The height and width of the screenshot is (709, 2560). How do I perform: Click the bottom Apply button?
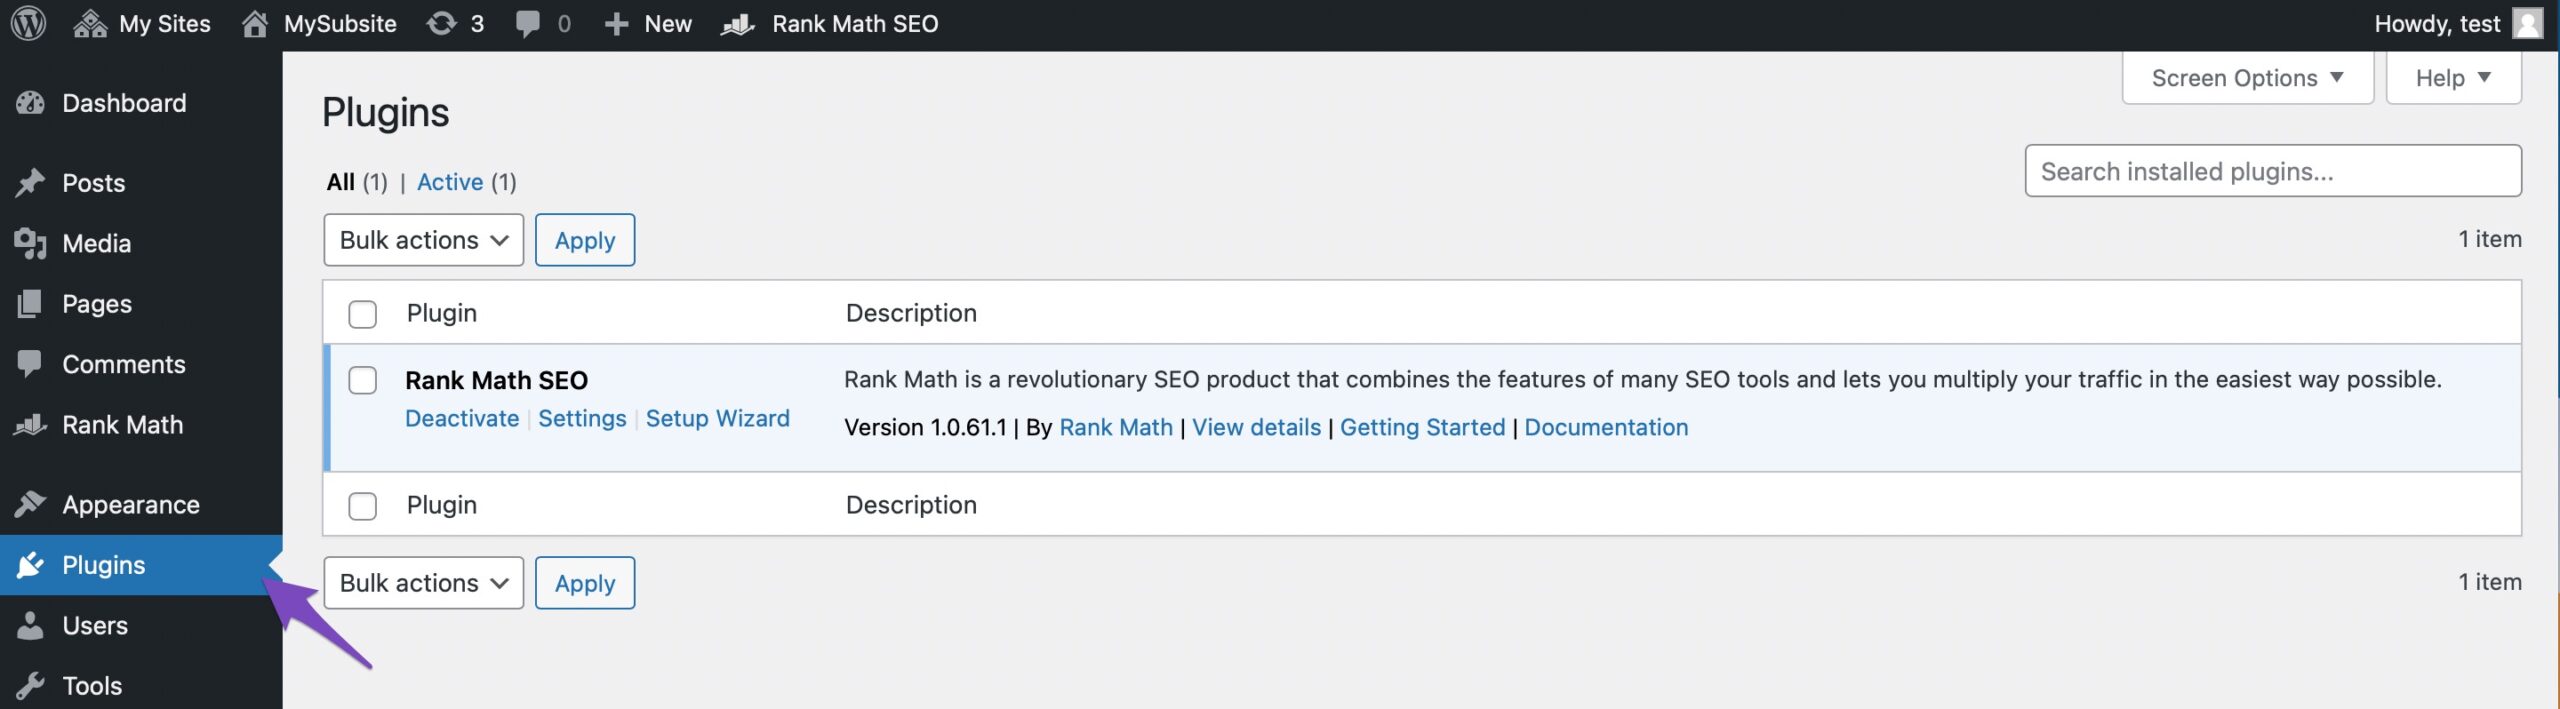[x=585, y=583]
